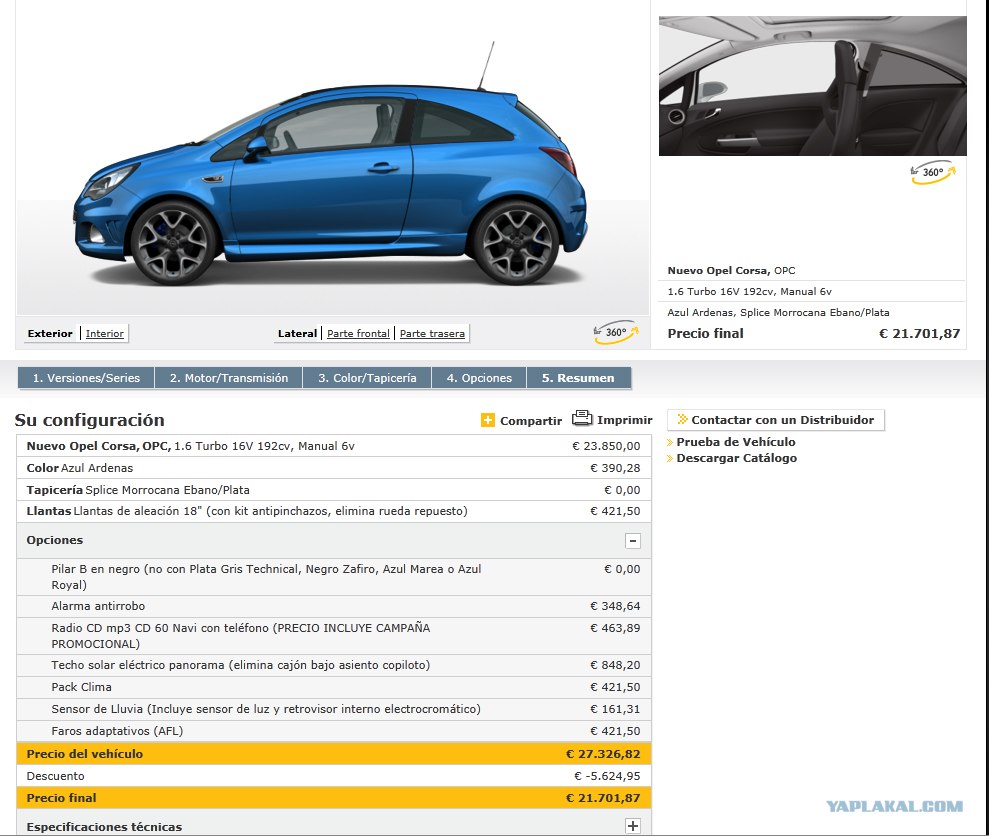Image resolution: width=989 pixels, height=836 pixels.
Task: Click the arrow icon beside Prueba de Vehículo
Action: (670, 442)
